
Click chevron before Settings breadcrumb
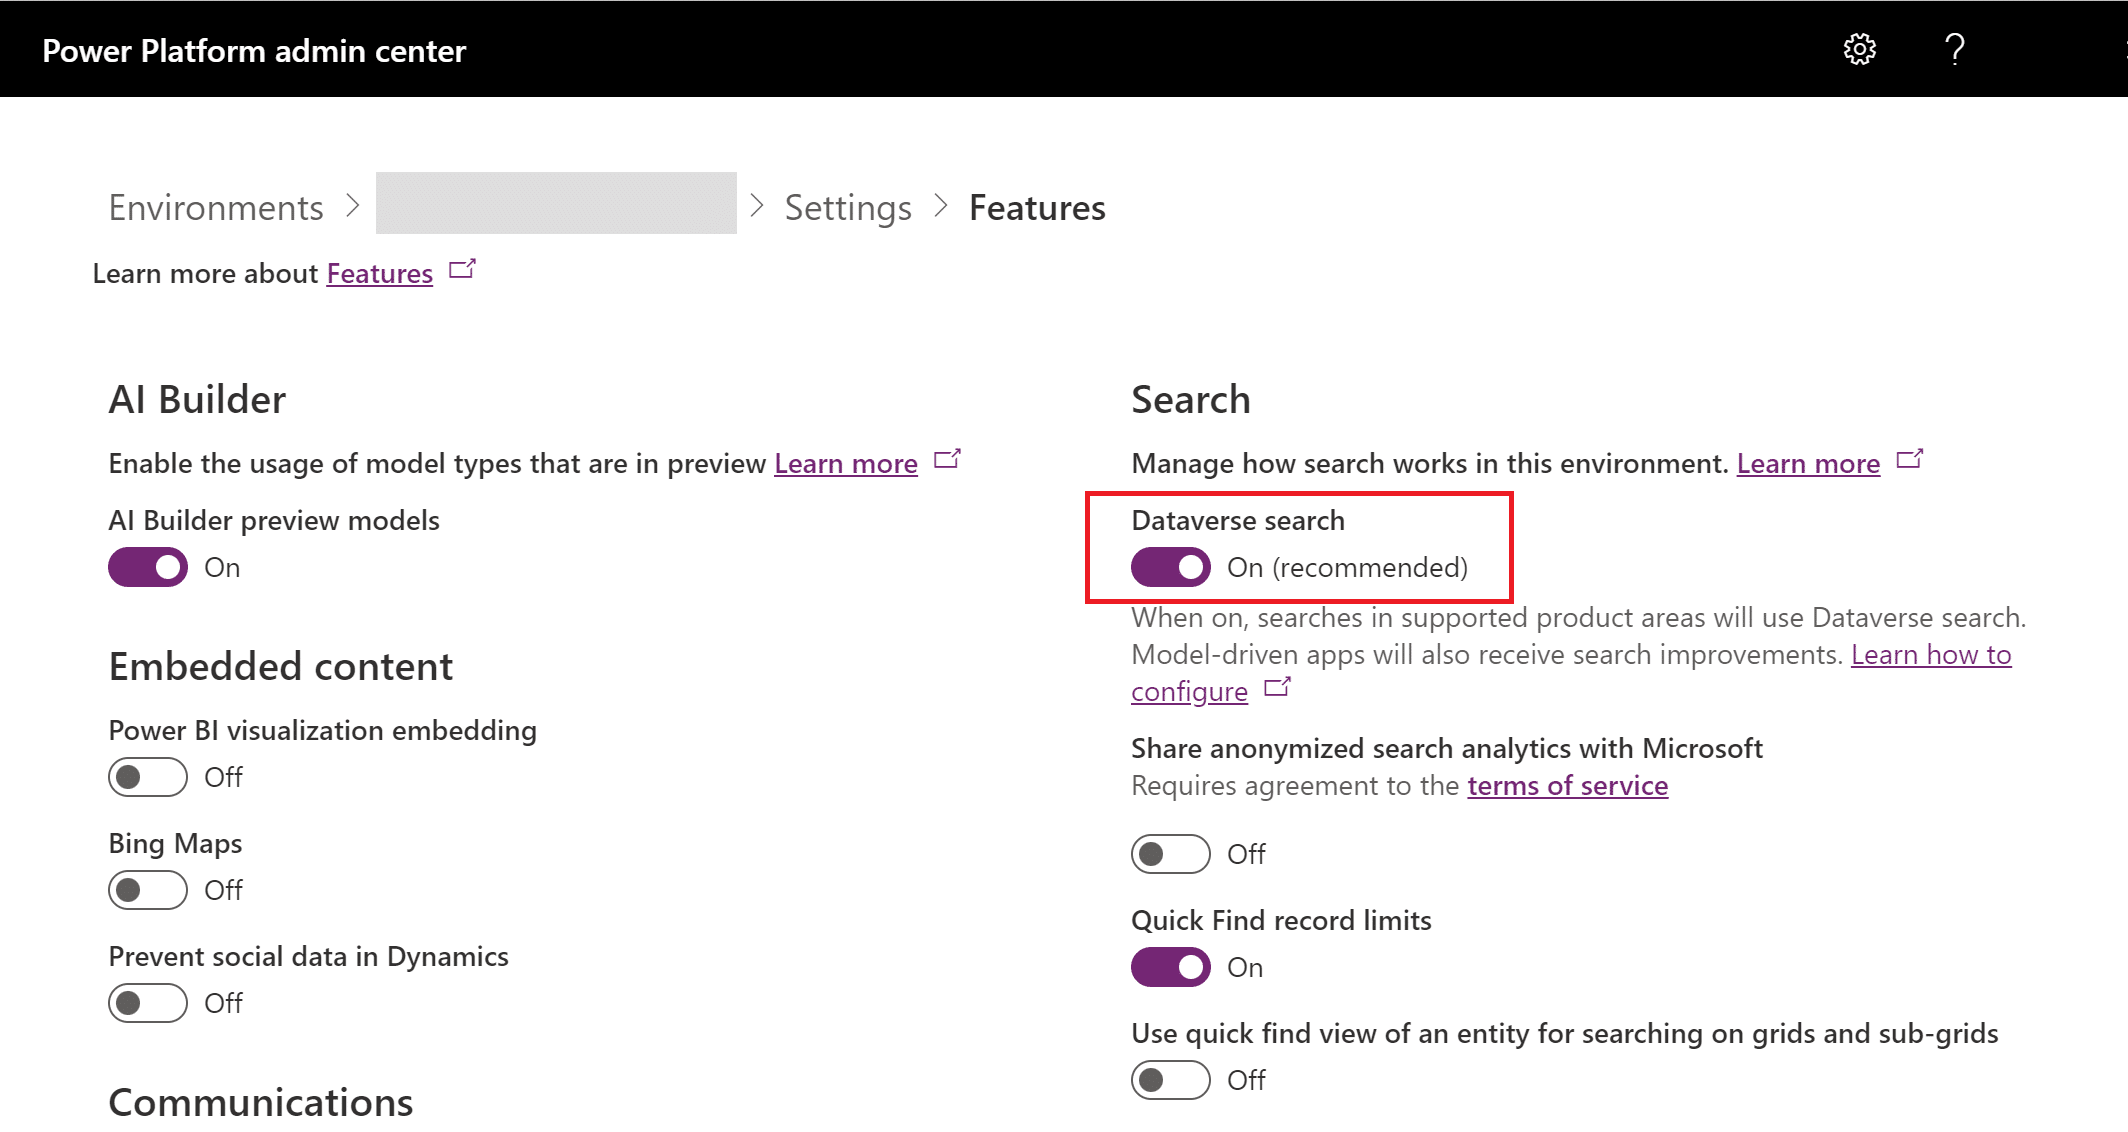(x=757, y=206)
